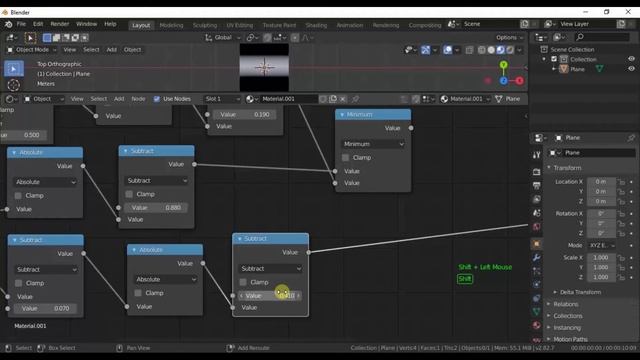Open the Scene properties tab icon
640x360 pixels.
[x=536, y=213]
